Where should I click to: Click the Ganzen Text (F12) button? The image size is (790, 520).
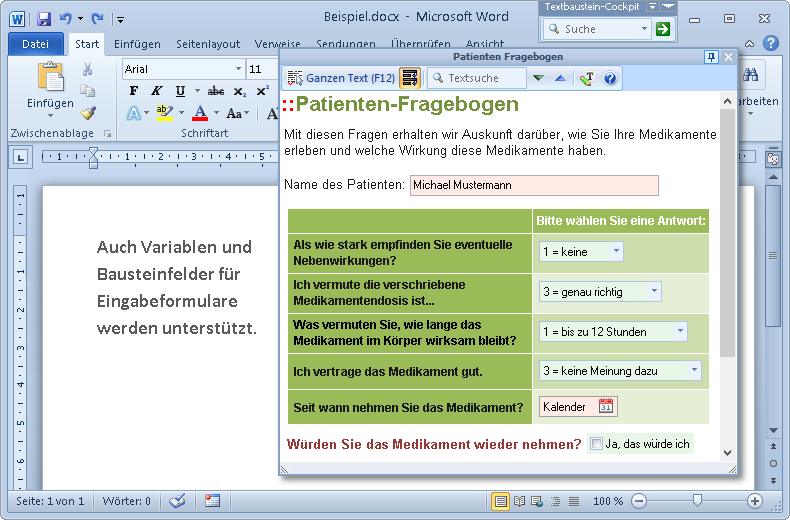click(x=340, y=78)
